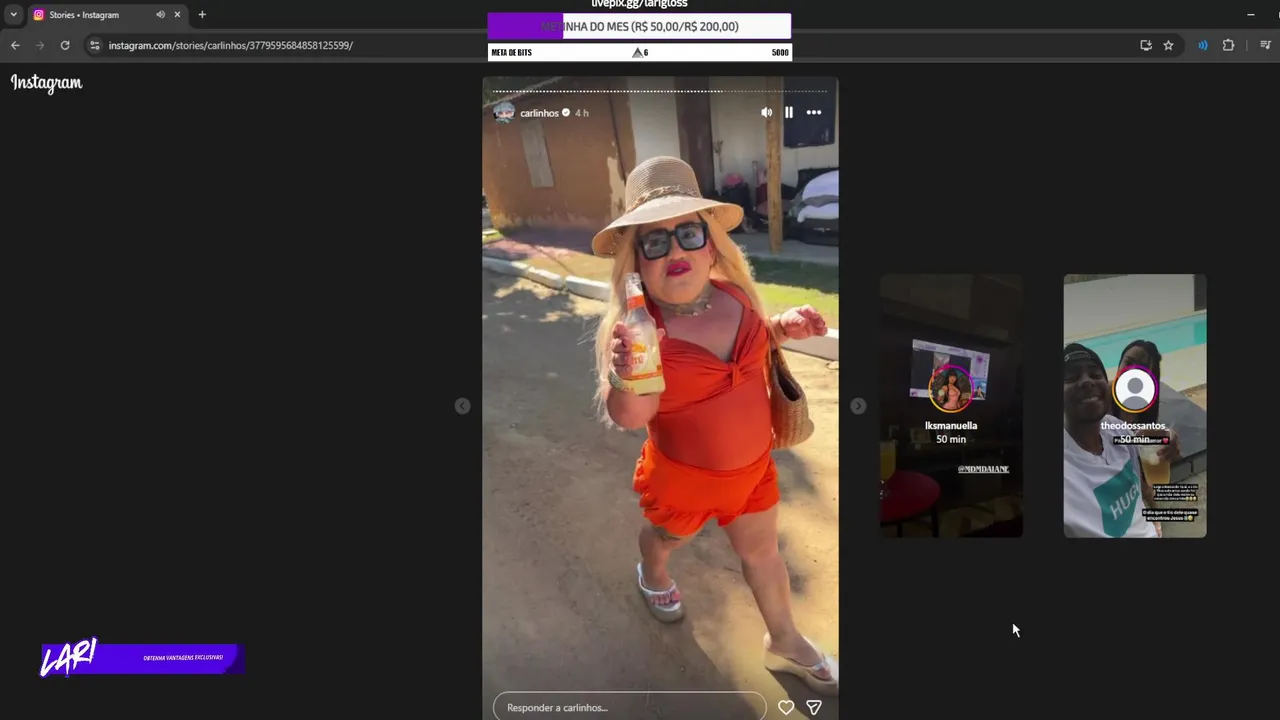Click the 'Responder a carlinhos...' reply field

click(x=630, y=707)
